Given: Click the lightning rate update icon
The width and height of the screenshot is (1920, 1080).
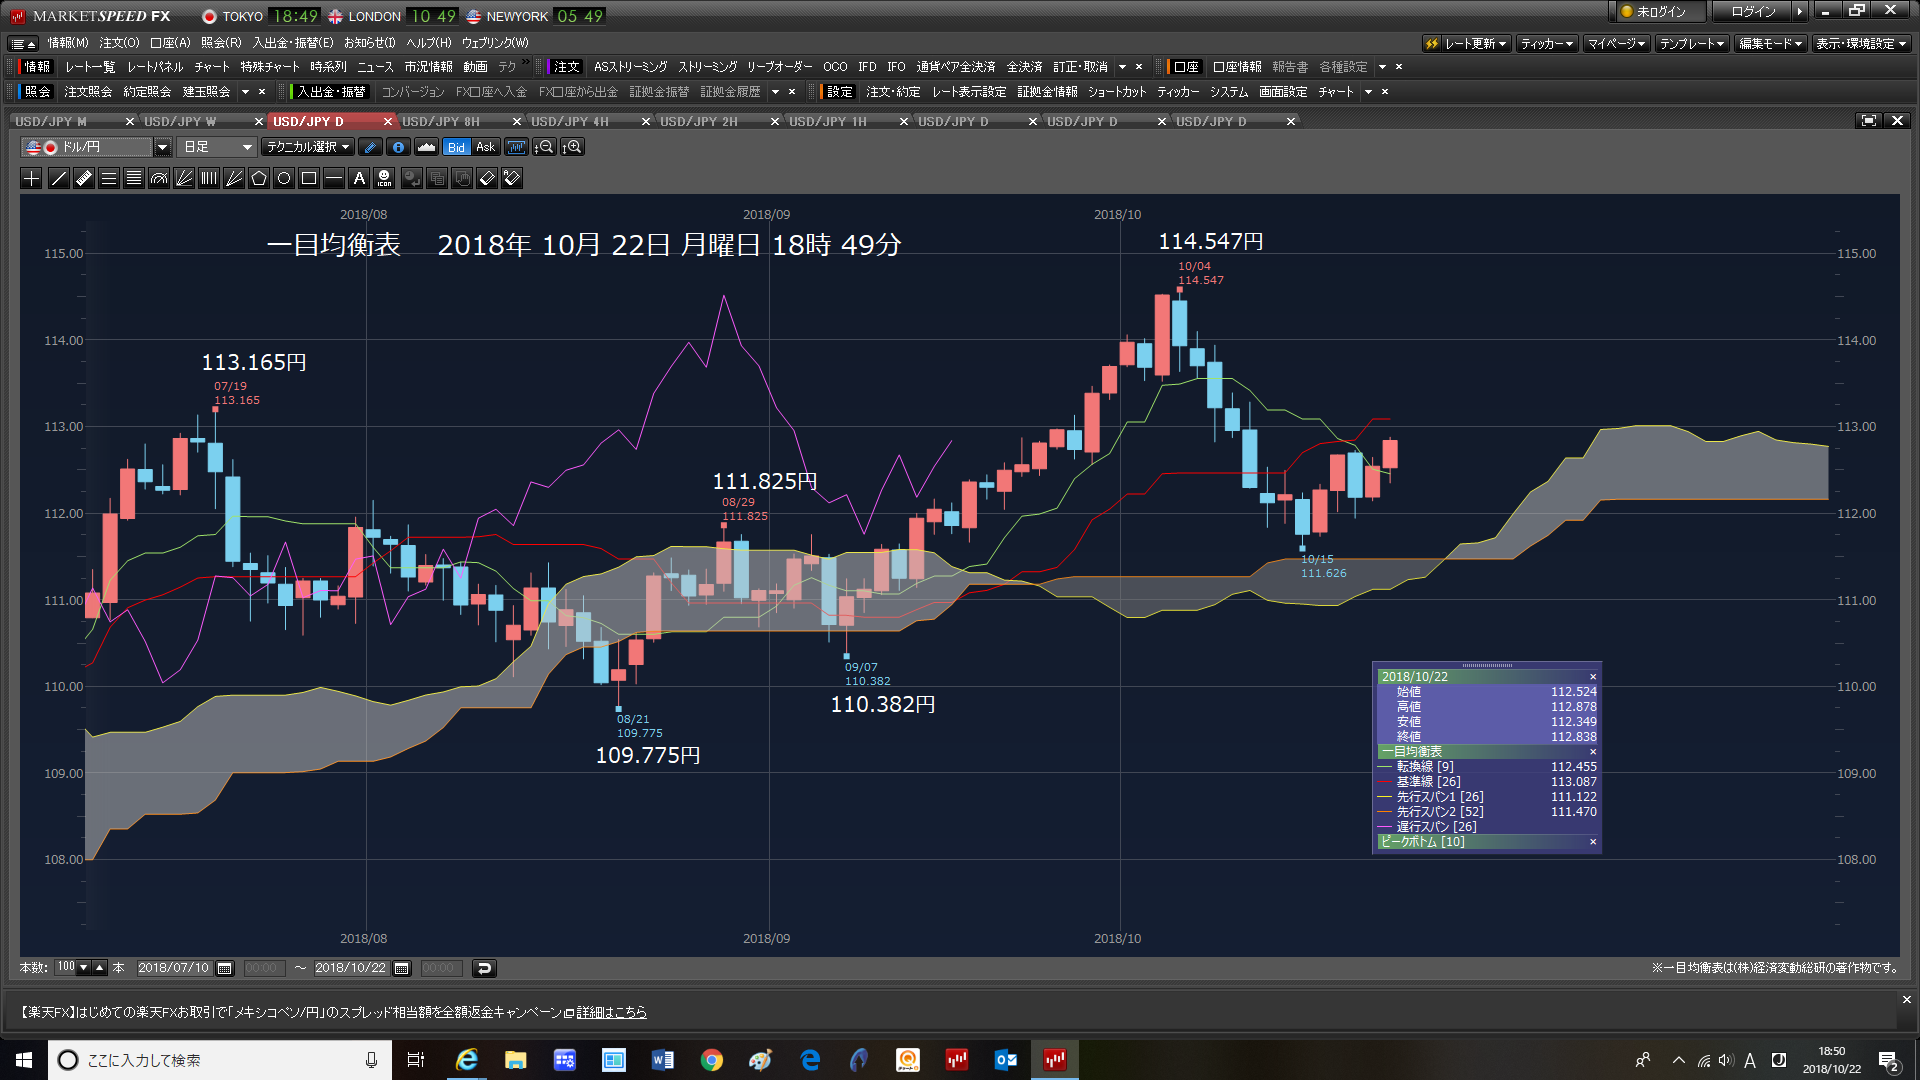Looking at the screenshot, I should [x=1431, y=44].
